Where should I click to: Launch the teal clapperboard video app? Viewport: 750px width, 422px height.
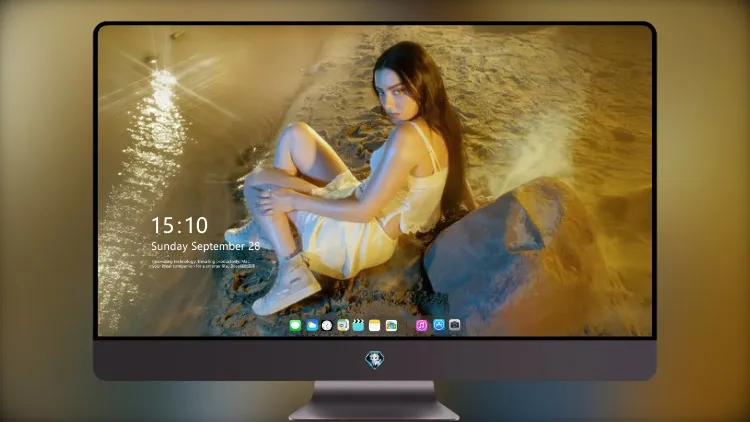point(359,326)
